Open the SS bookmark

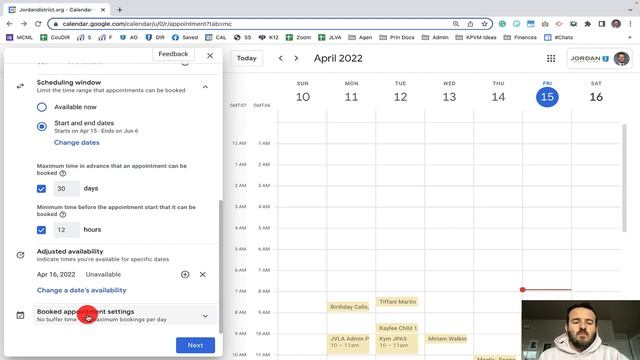[x=242, y=37]
